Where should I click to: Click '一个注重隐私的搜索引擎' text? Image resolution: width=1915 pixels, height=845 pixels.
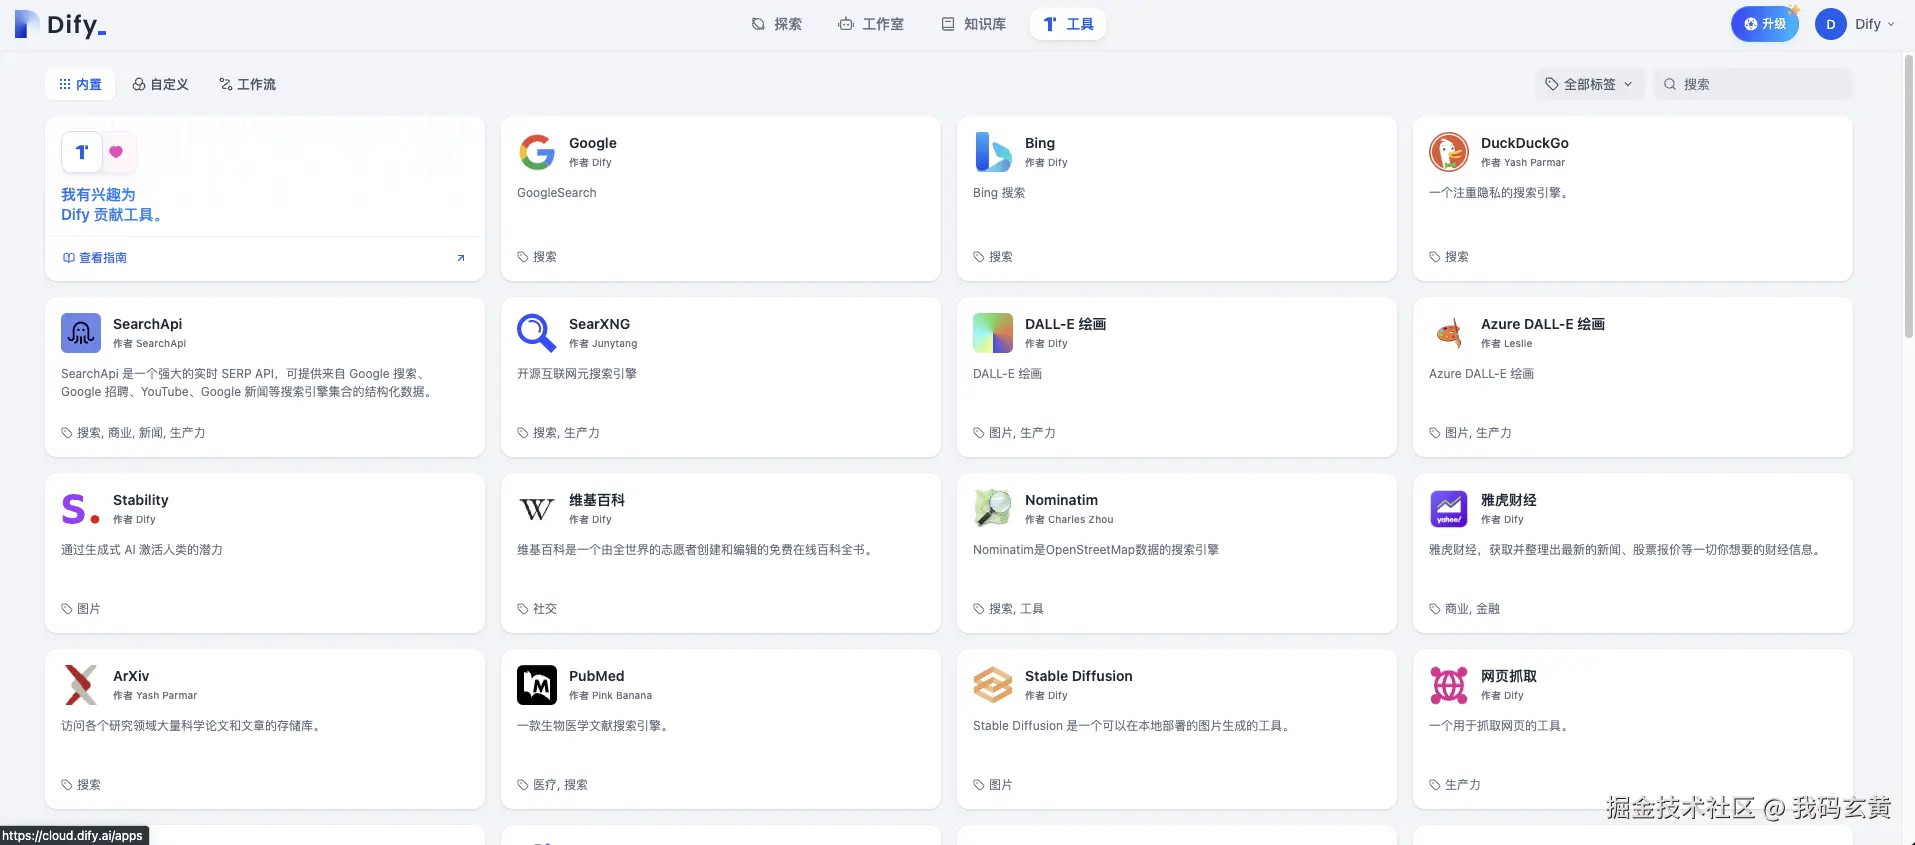1499,193
